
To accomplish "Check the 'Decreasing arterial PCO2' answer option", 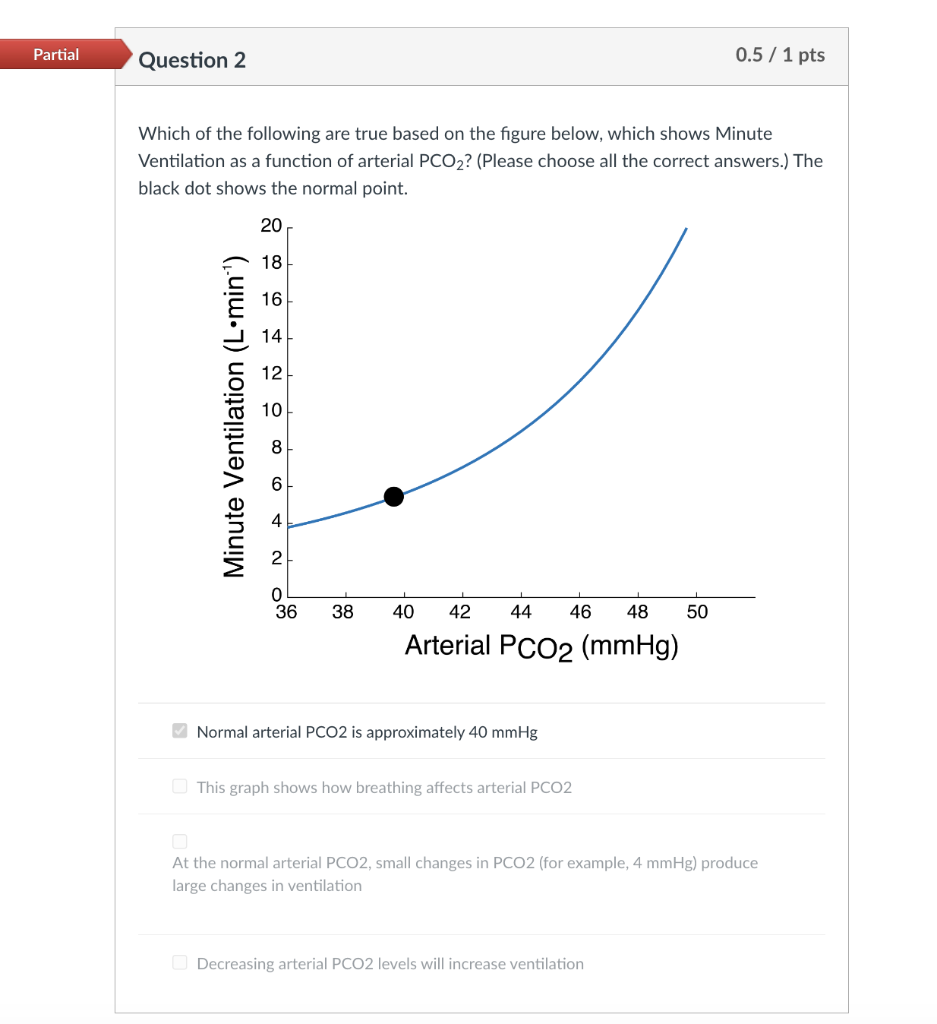I will tap(179, 962).
